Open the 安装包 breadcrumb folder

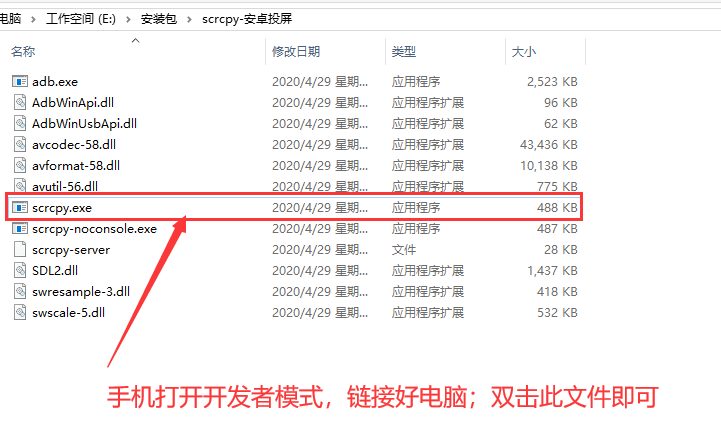[x=159, y=19]
